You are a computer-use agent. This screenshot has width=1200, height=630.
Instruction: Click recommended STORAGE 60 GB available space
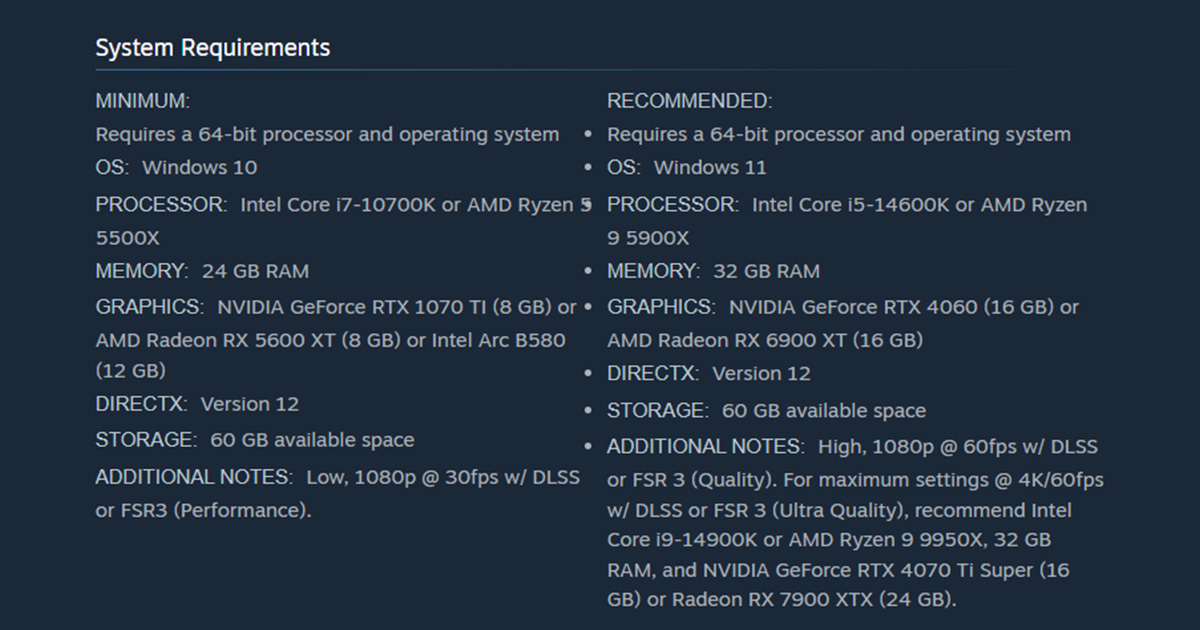pos(766,410)
